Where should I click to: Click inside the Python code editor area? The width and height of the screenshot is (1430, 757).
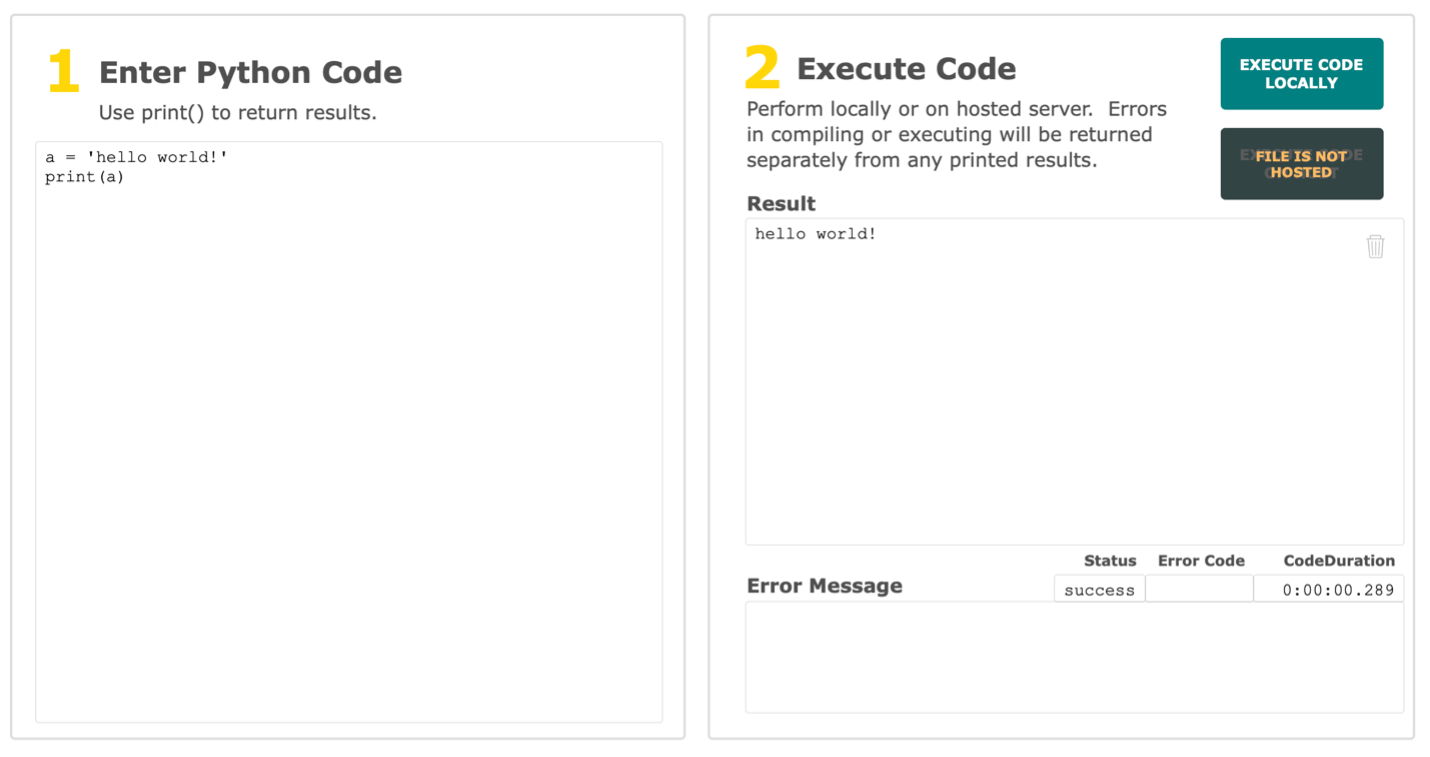point(348,450)
